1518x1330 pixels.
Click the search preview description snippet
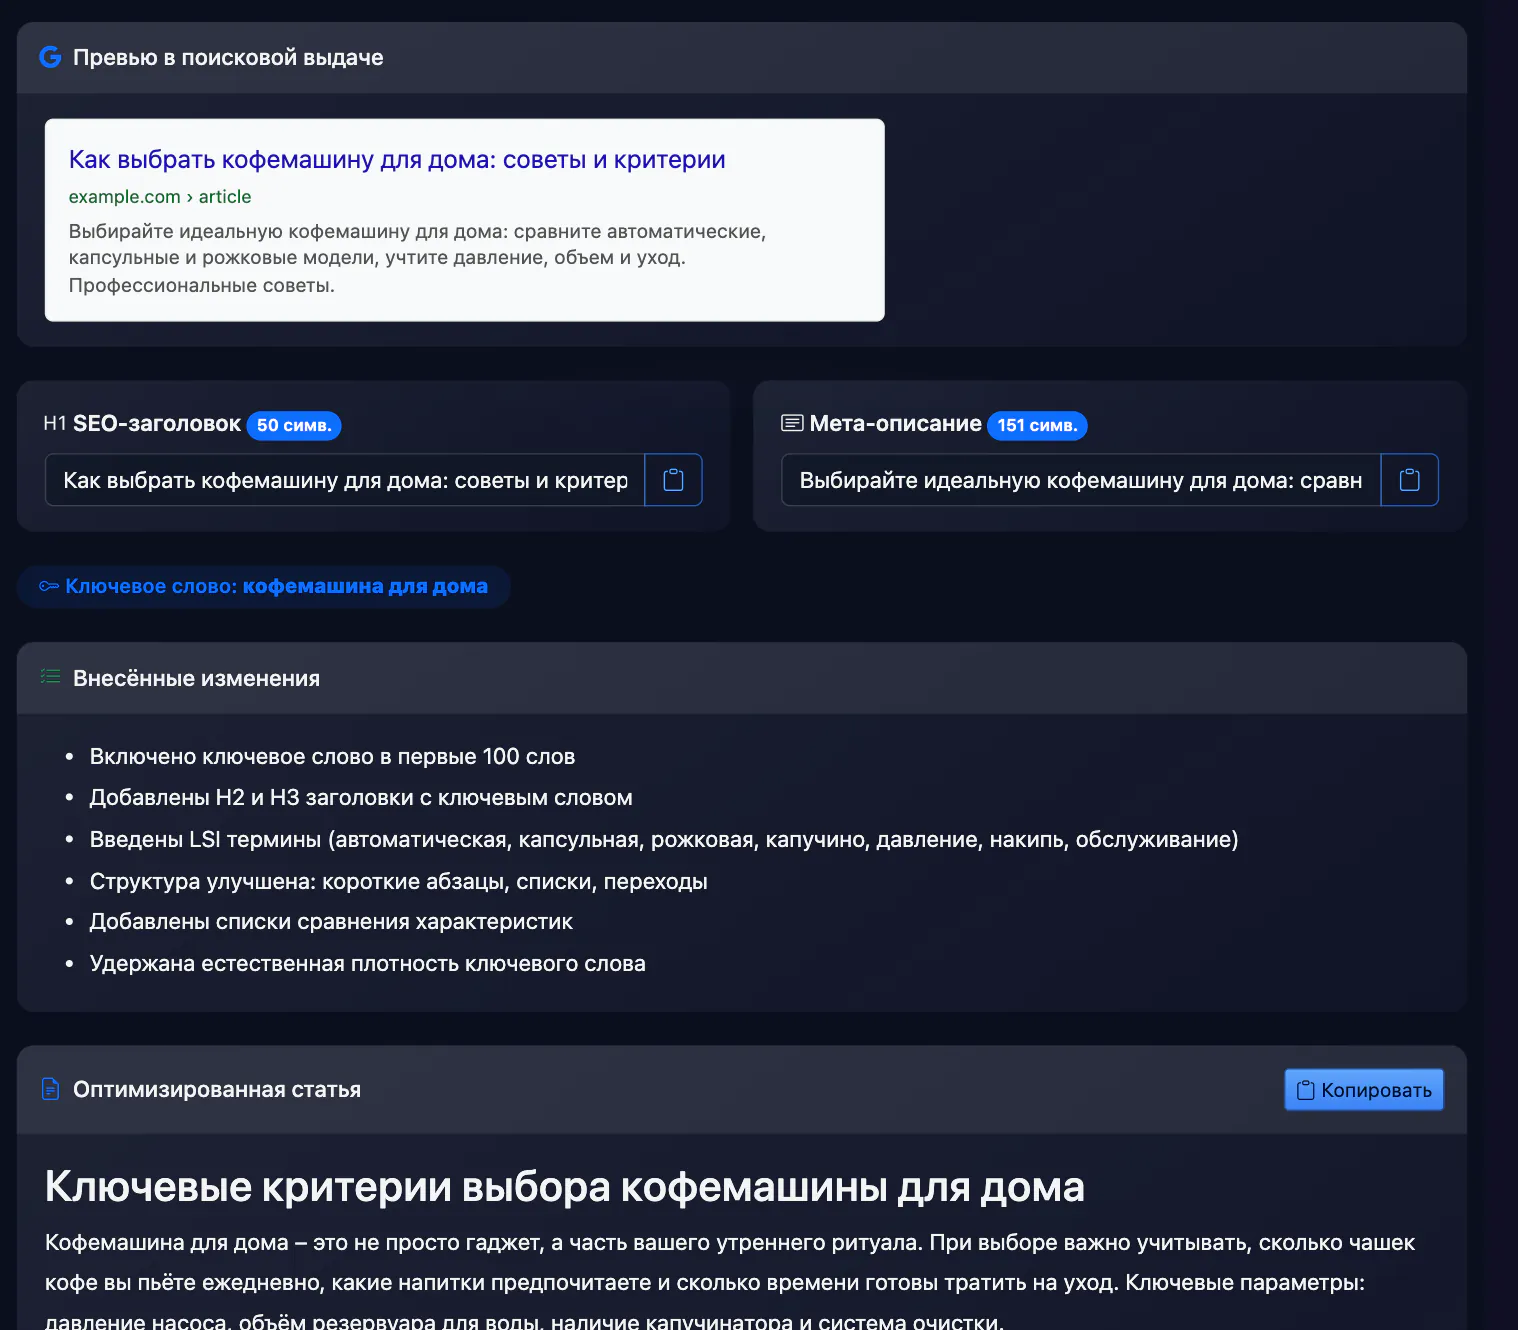pos(417,258)
